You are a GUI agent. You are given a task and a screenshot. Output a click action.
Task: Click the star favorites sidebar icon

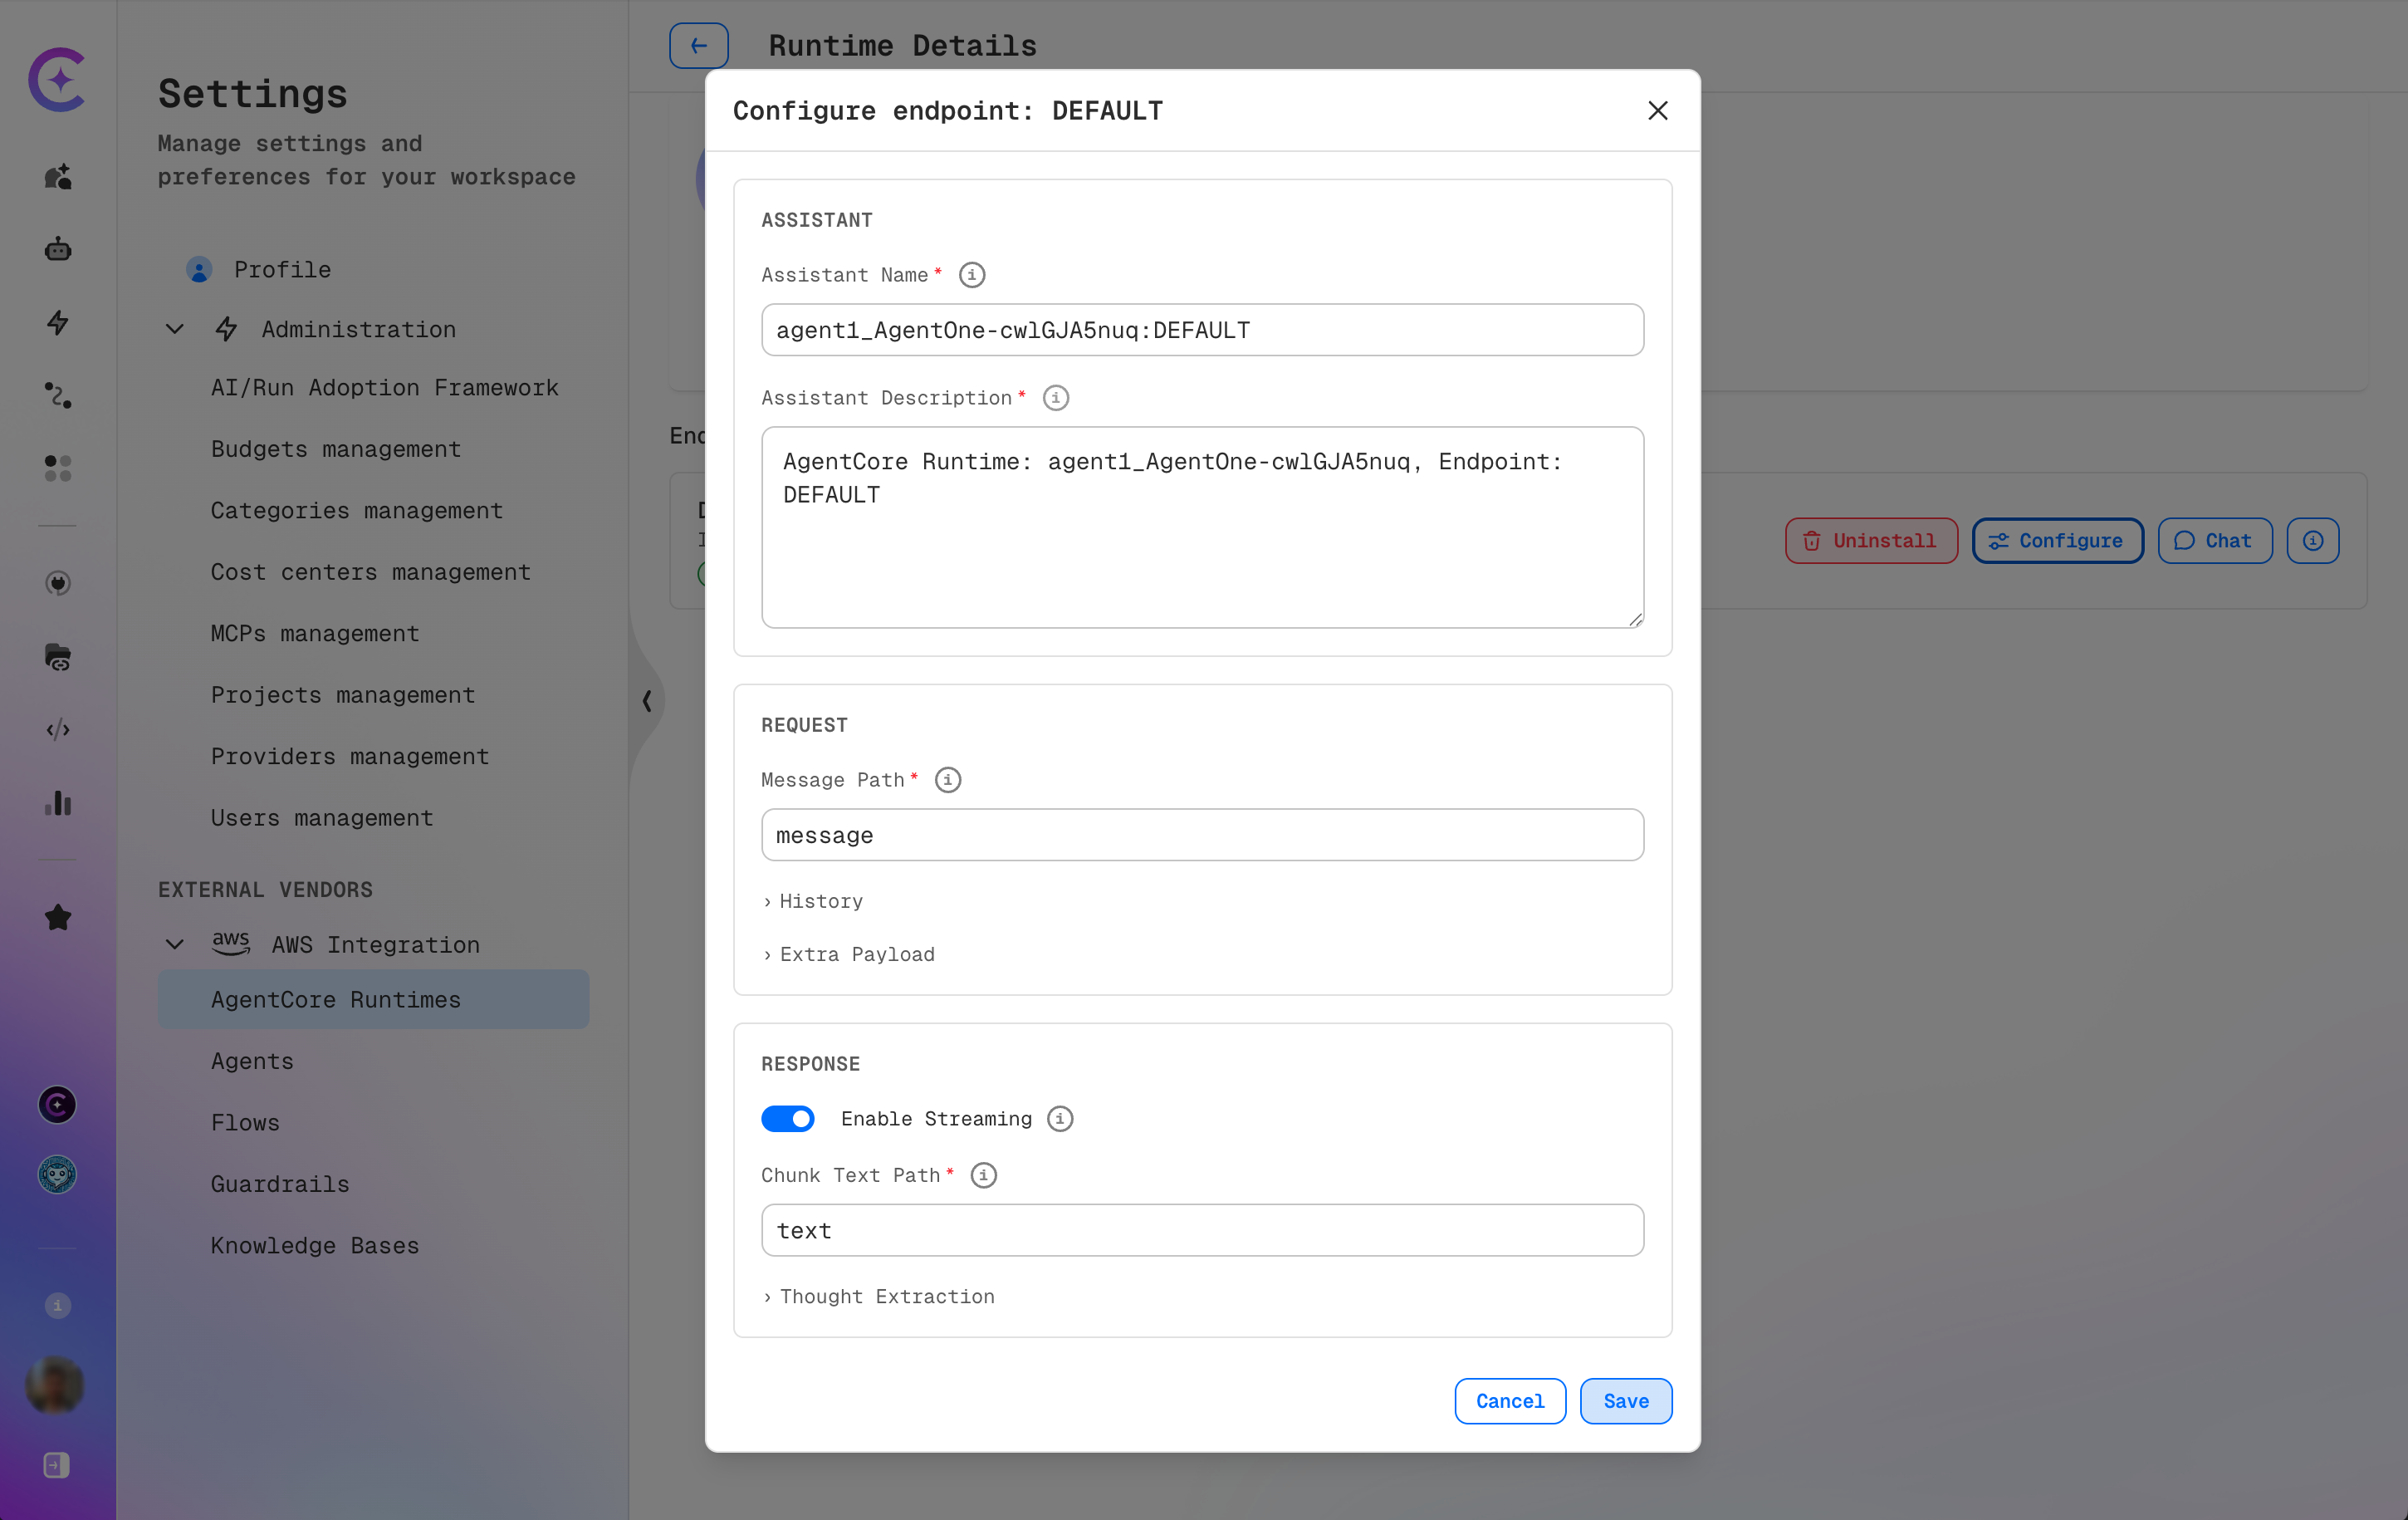pos(58,918)
